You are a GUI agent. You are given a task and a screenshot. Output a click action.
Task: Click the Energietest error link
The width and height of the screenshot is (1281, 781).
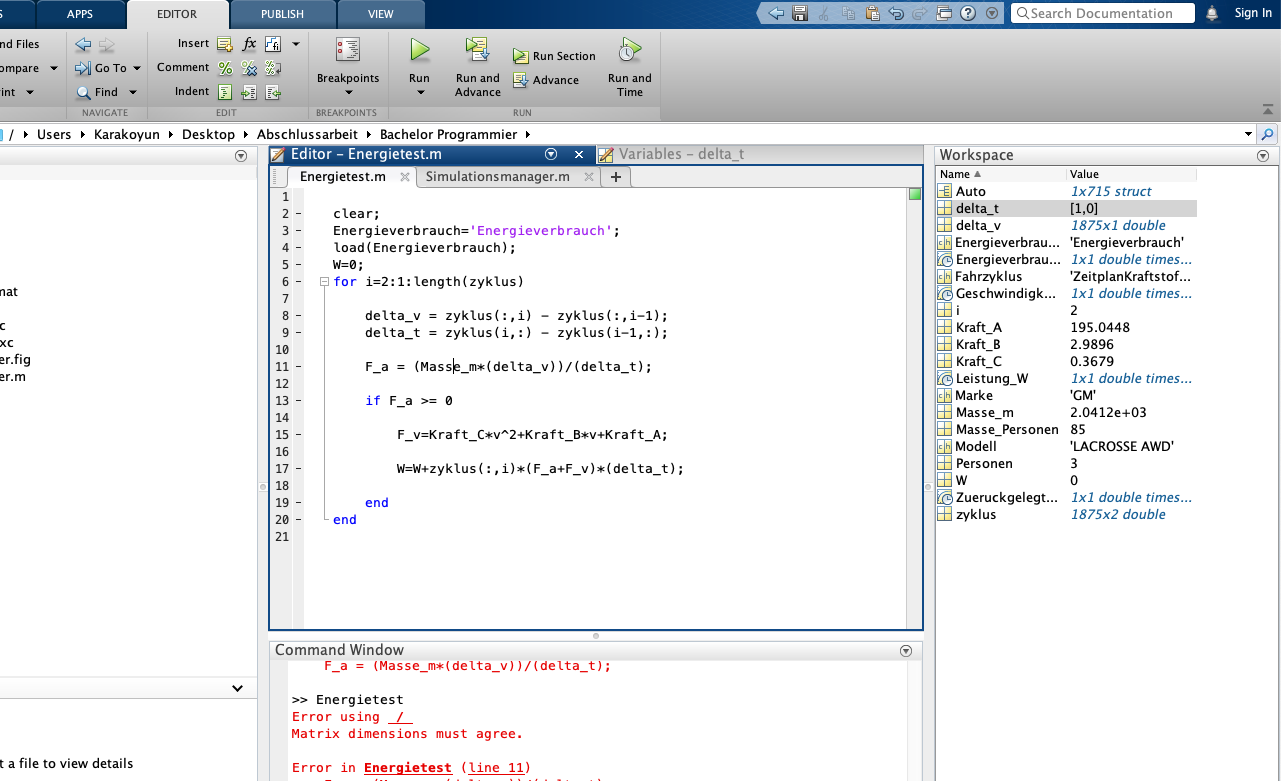[407, 768]
